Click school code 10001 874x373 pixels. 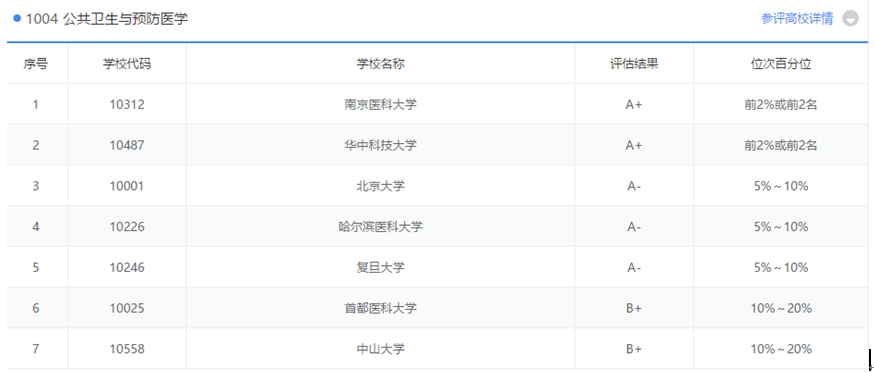[127, 186]
